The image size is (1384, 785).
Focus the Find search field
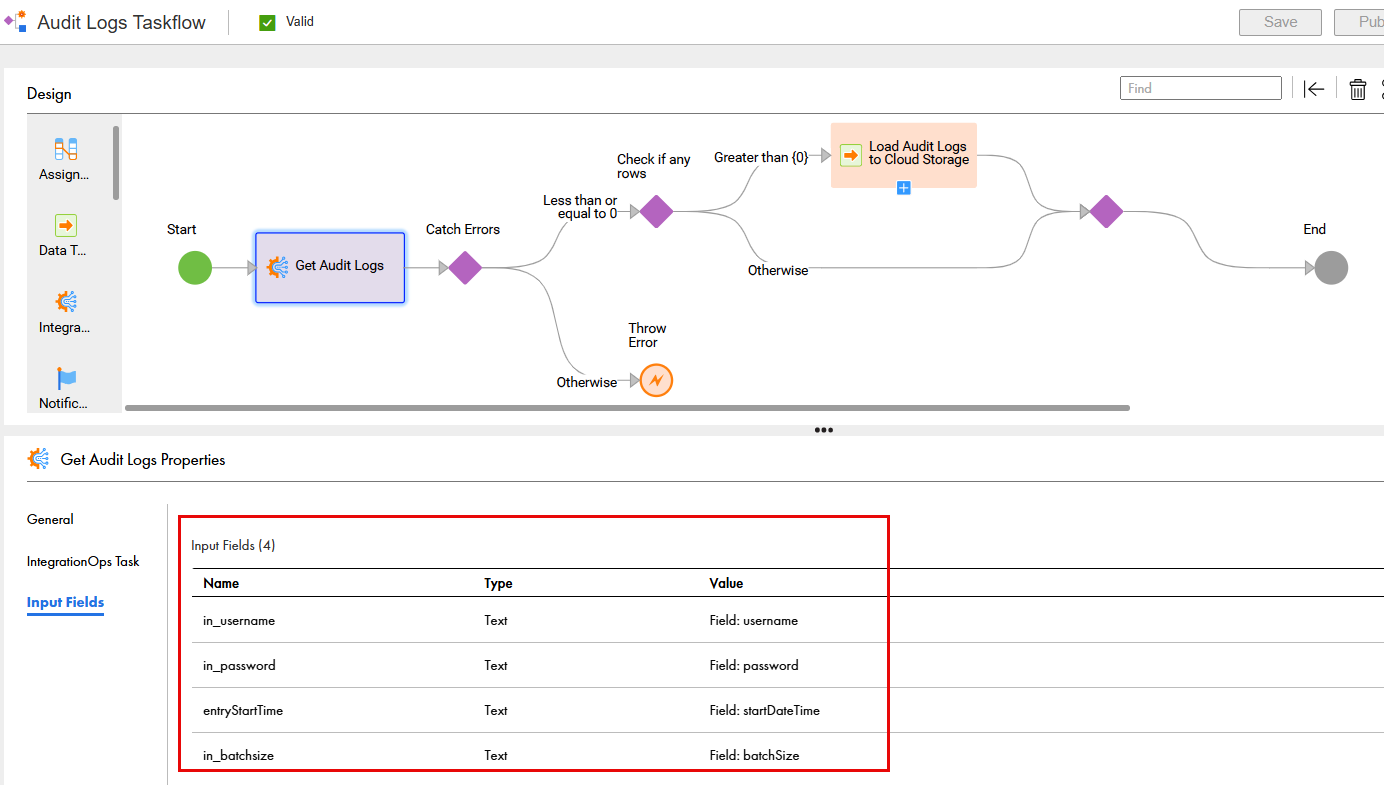(1200, 88)
